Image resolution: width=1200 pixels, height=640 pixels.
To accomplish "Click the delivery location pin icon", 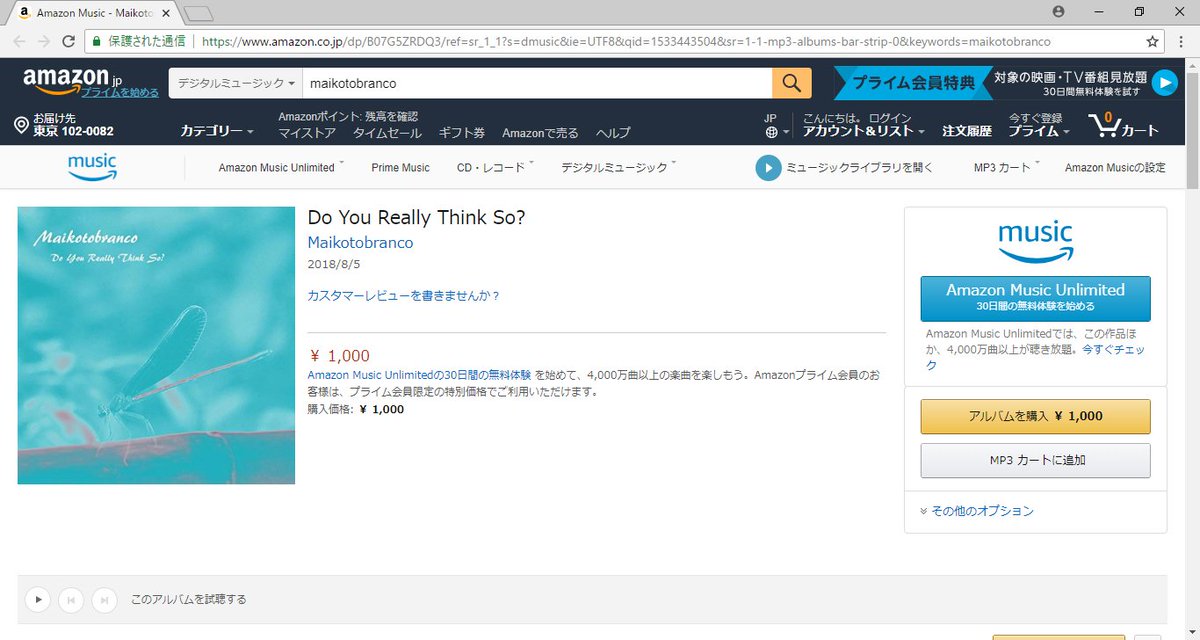I will pyautogui.click(x=21, y=125).
